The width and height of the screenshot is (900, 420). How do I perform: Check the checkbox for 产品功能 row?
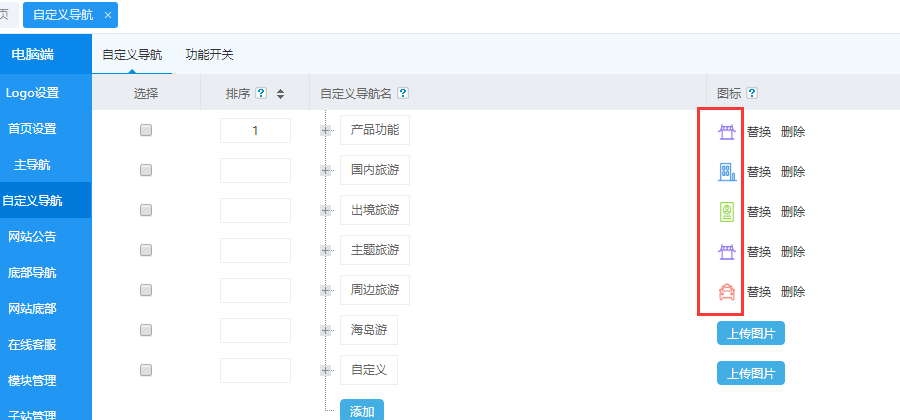pos(146,131)
